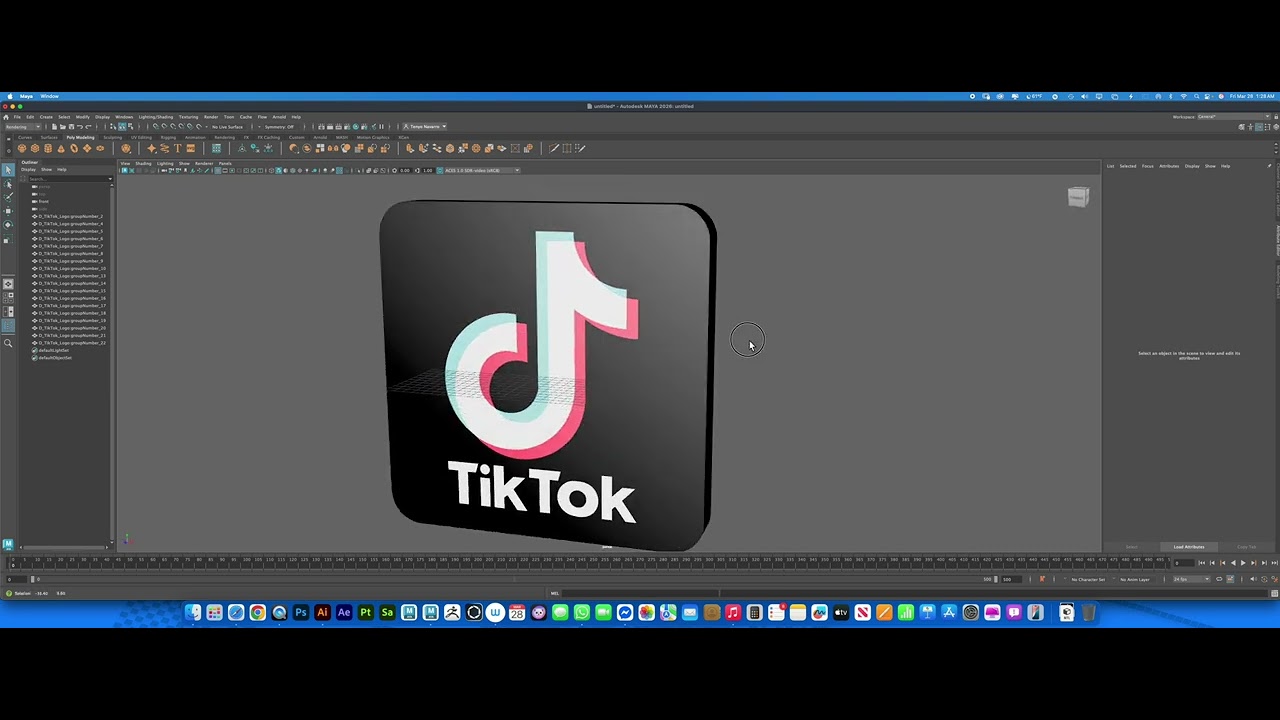Open the Attribute Editor Focus menu
Screen dimensions: 1280x720
[x=1148, y=166]
